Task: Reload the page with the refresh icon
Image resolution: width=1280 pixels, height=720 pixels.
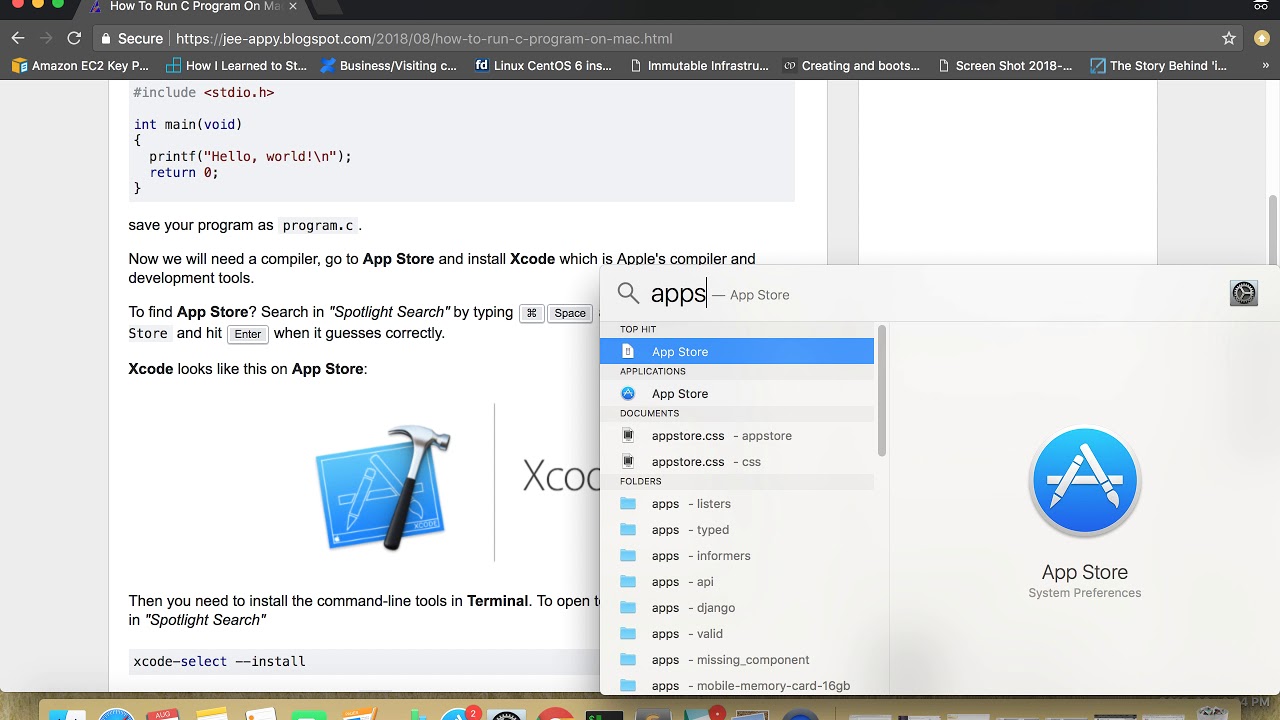Action: click(74, 39)
